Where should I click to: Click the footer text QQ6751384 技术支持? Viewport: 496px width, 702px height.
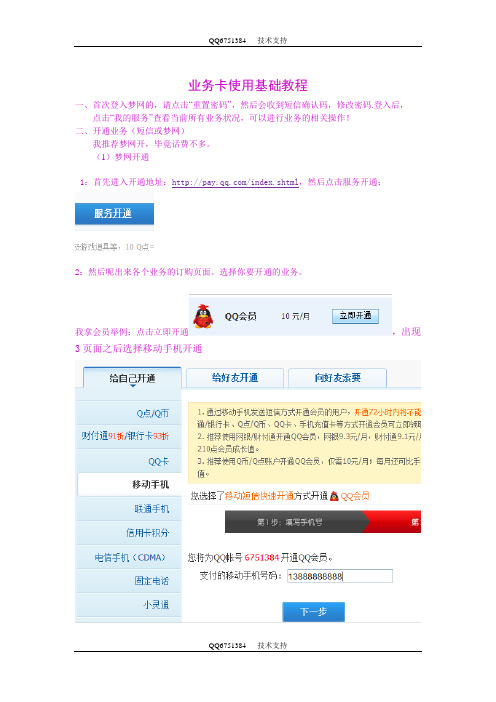tap(248, 645)
